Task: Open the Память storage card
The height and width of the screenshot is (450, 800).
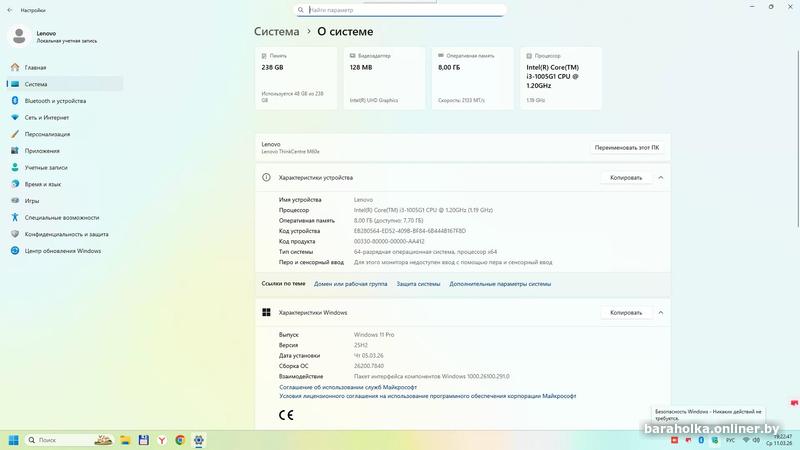Action: pos(296,78)
